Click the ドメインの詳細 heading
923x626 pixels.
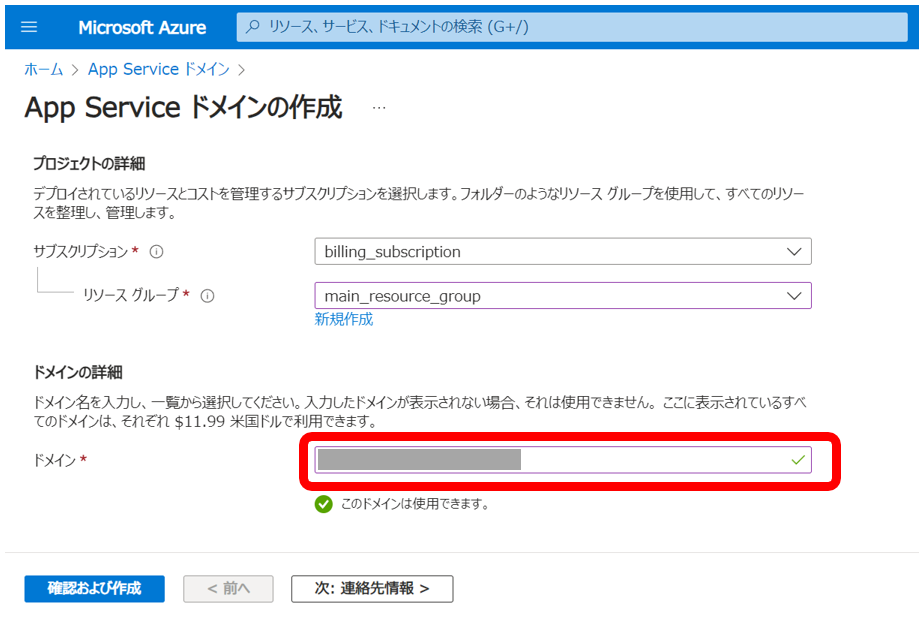click(78, 372)
